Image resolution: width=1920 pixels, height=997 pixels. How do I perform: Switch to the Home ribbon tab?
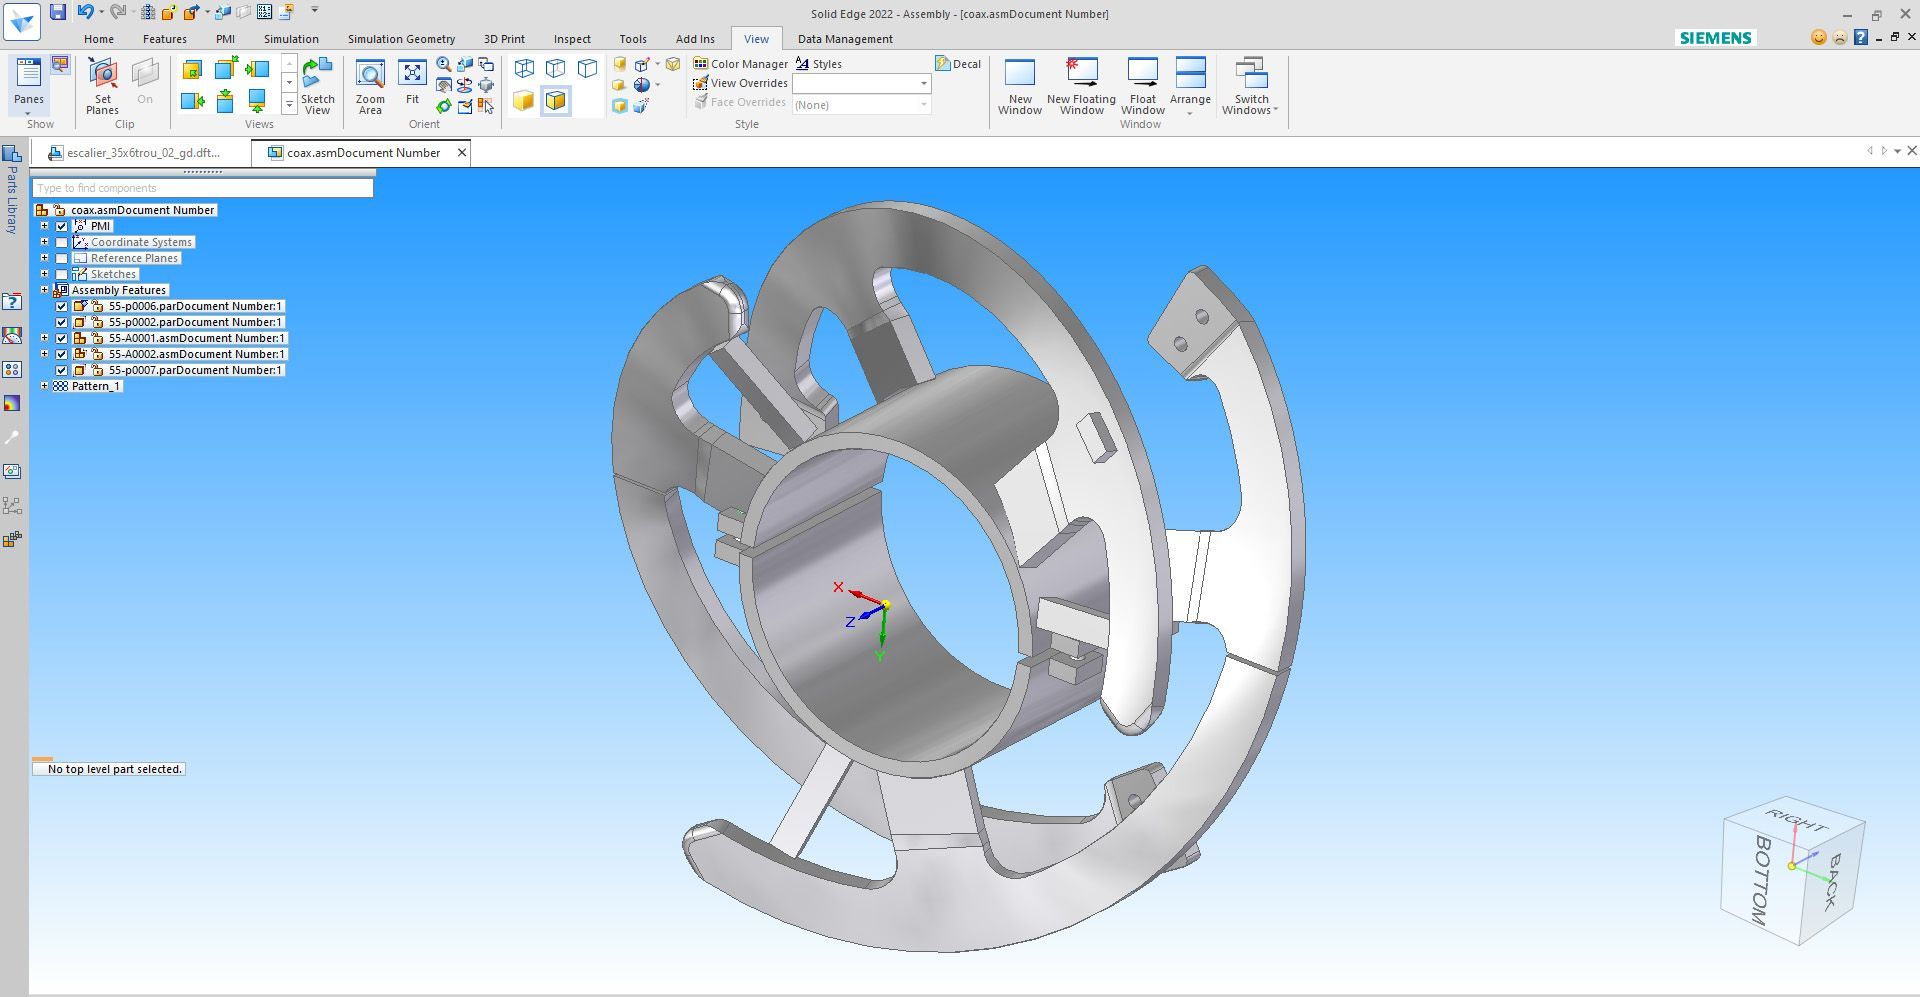tap(98, 38)
